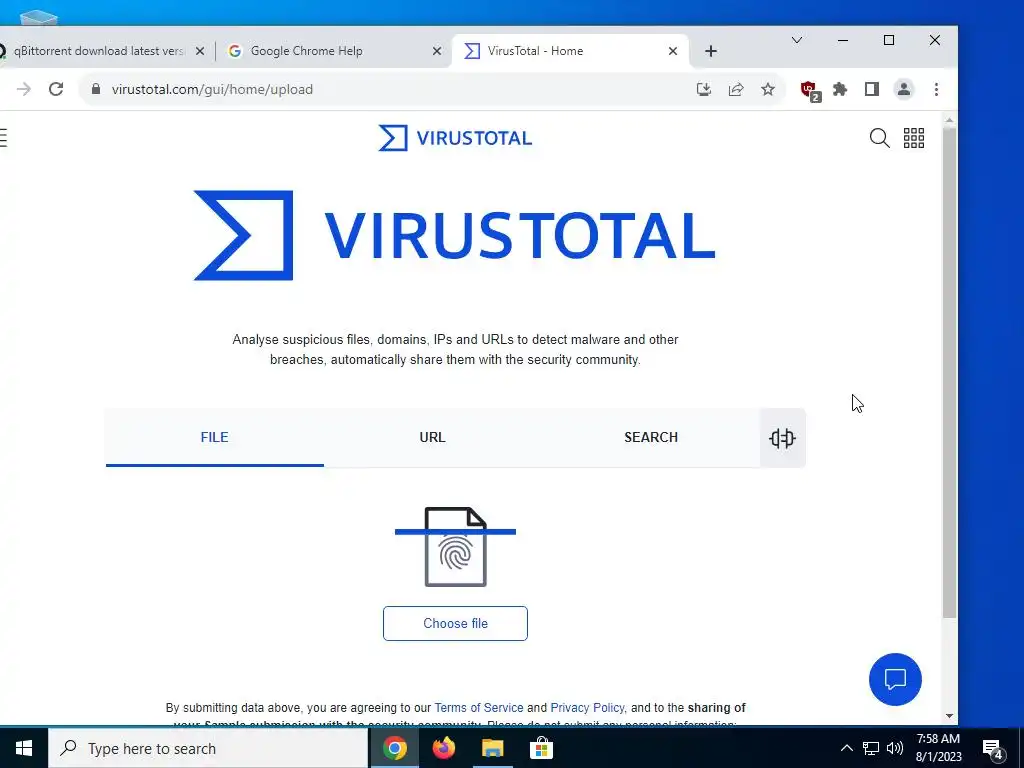Open the notification center icon
The height and width of the screenshot is (768, 1024).
tap(993, 749)
